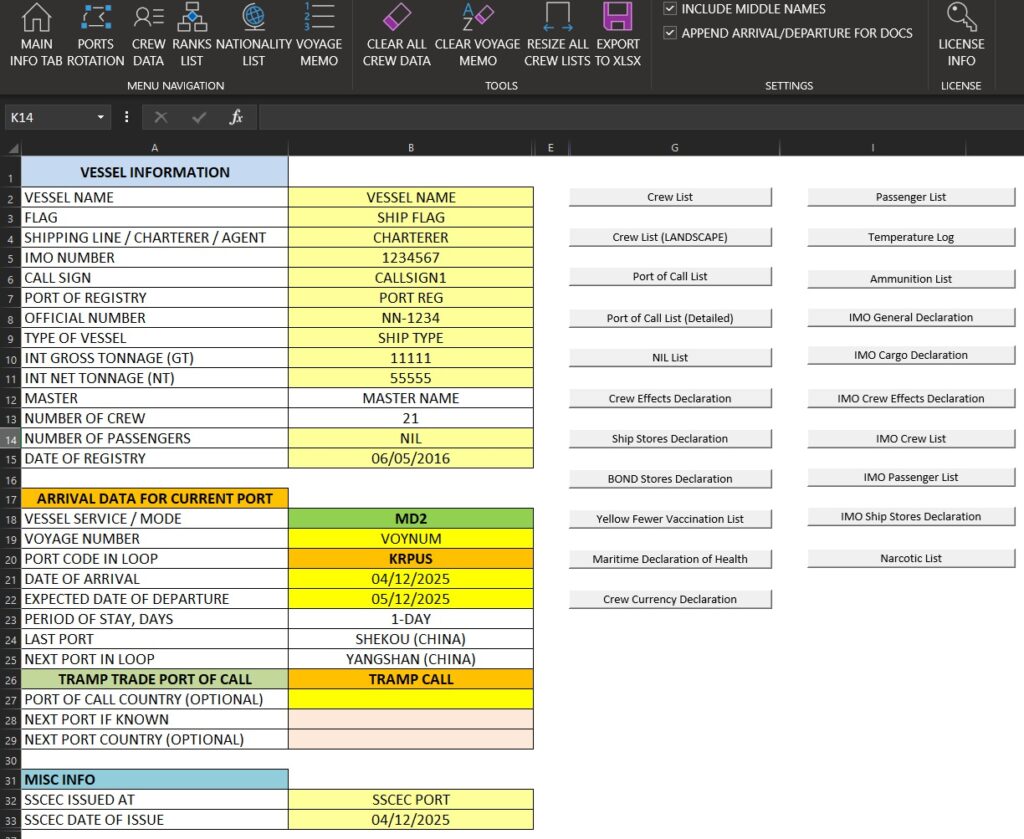Click the Insert Function fx button
The image size is (1024, 839).
coord(236,118)
